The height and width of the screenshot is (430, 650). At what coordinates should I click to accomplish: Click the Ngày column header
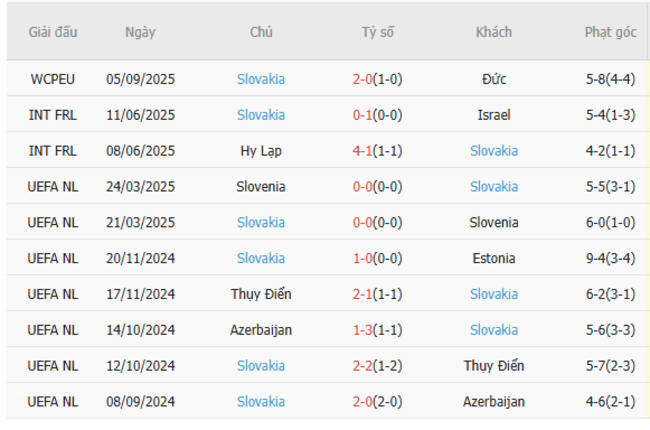click(140, 32)
